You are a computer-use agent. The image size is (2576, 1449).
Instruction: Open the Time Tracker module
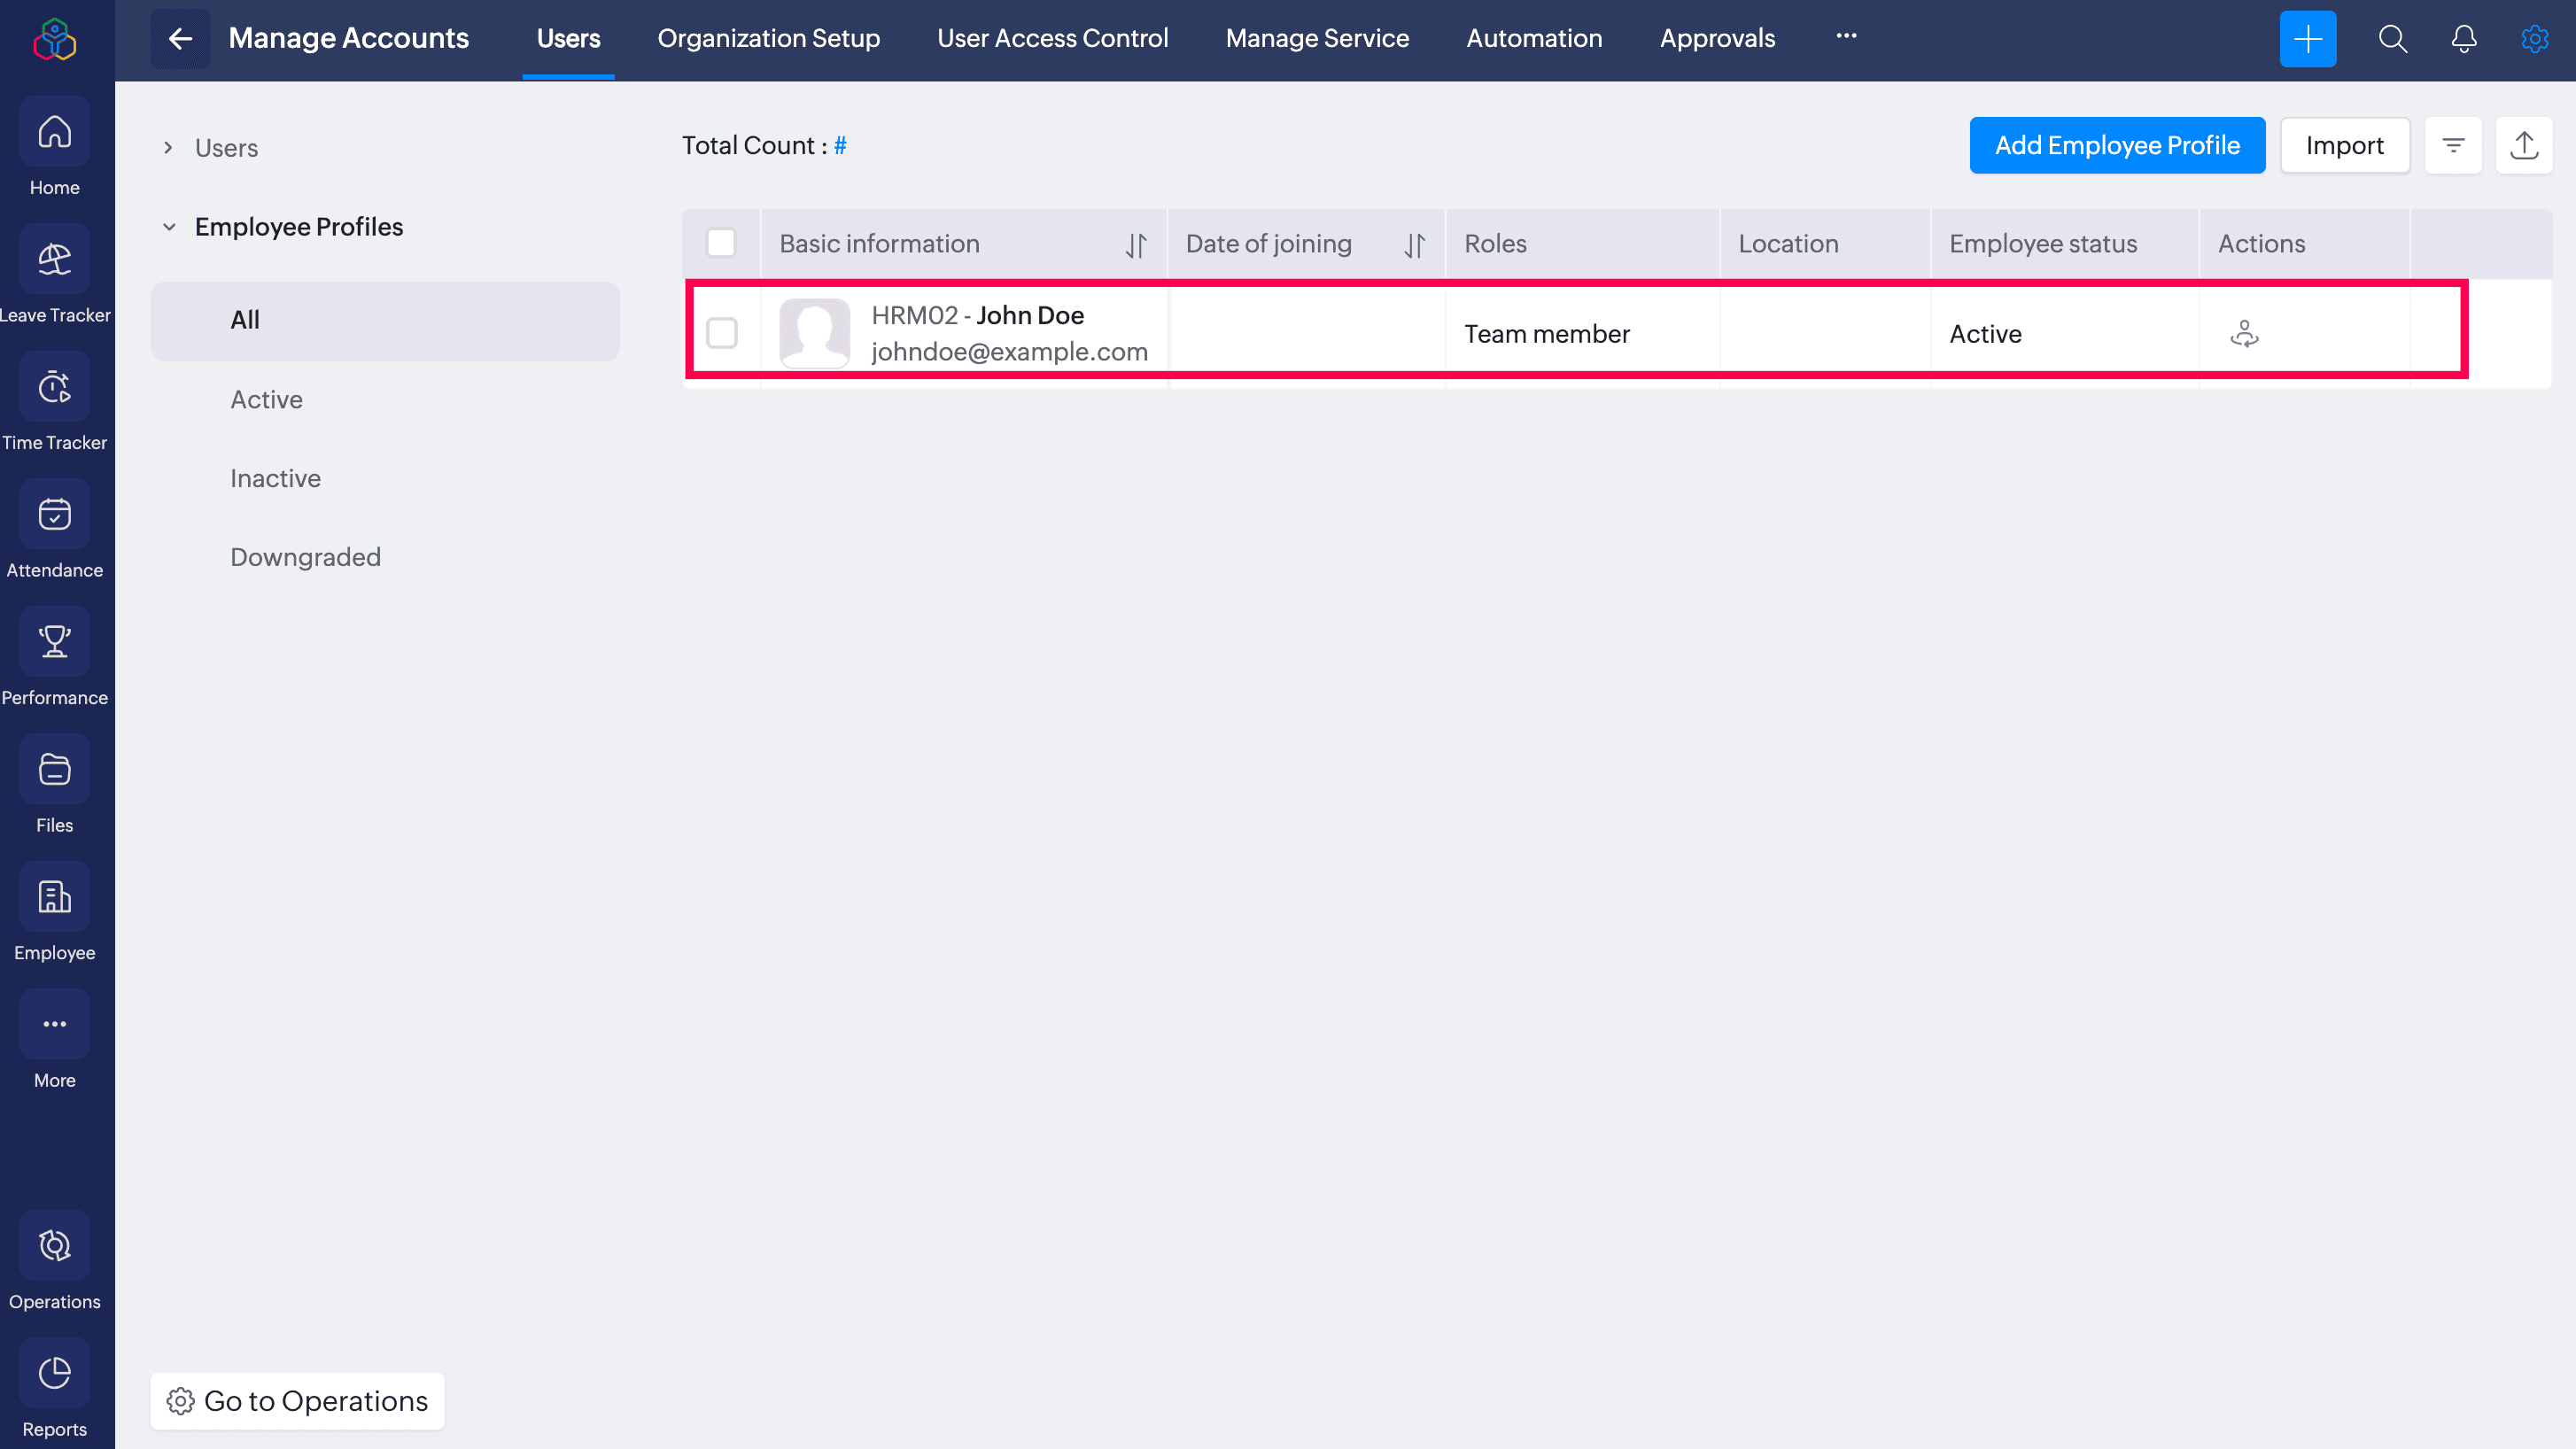pos(54,388)
